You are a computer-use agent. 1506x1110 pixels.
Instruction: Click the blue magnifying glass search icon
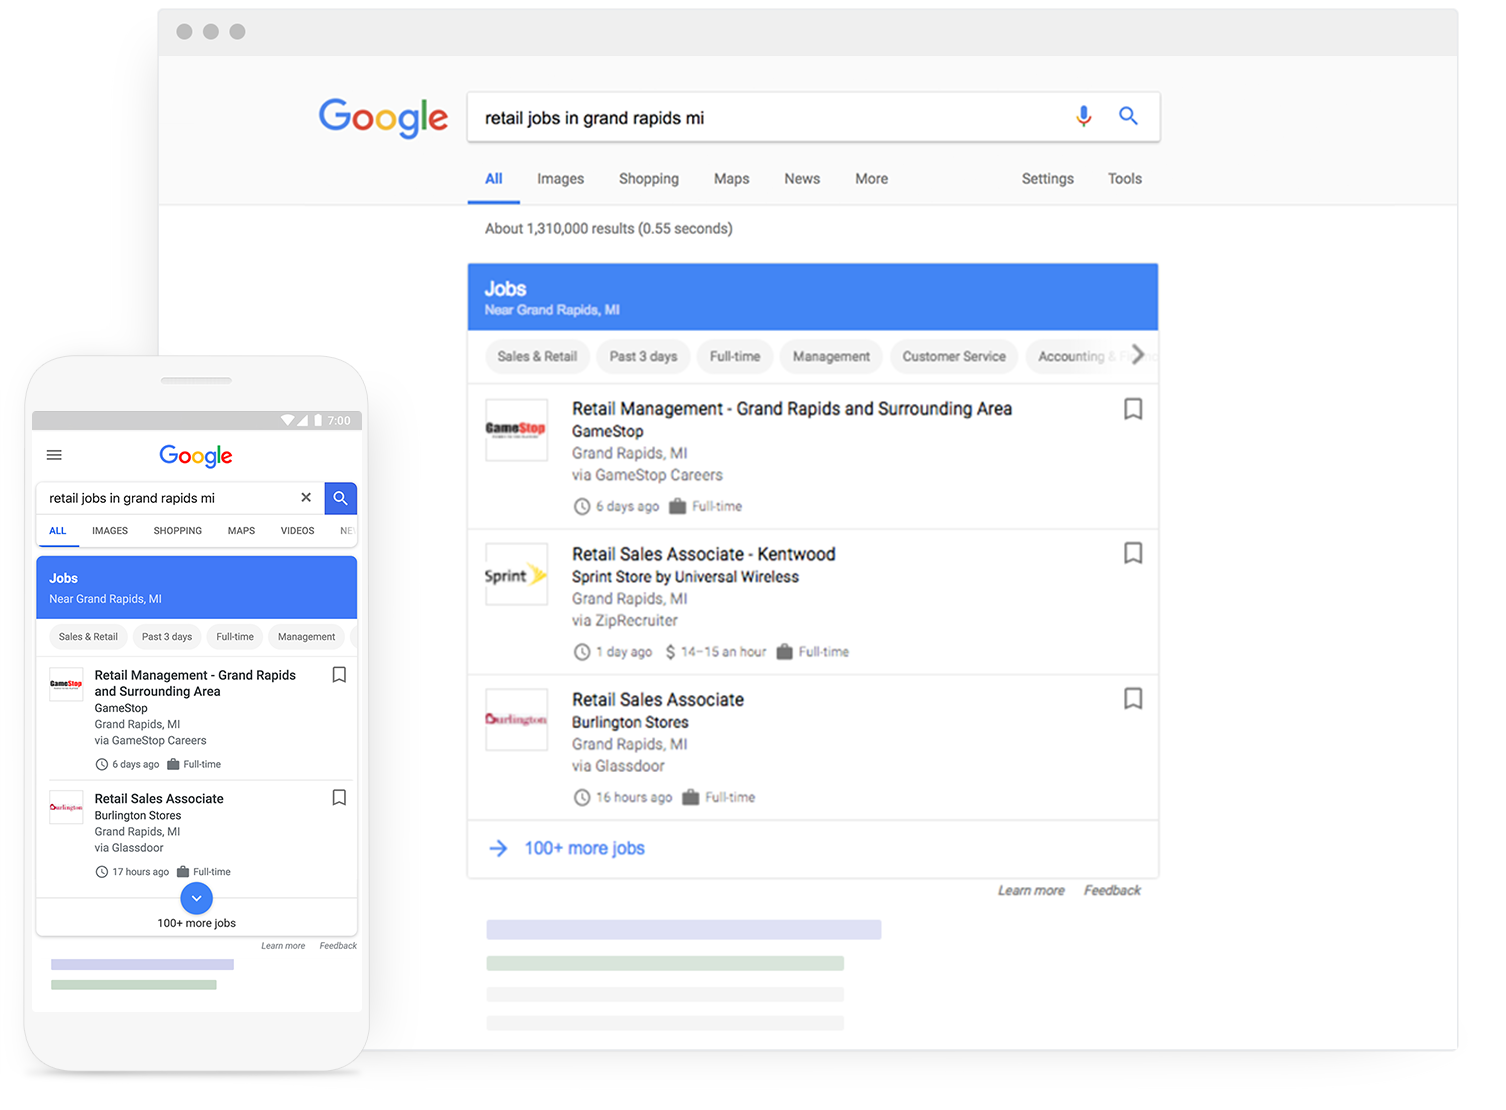coord(1128,116)
